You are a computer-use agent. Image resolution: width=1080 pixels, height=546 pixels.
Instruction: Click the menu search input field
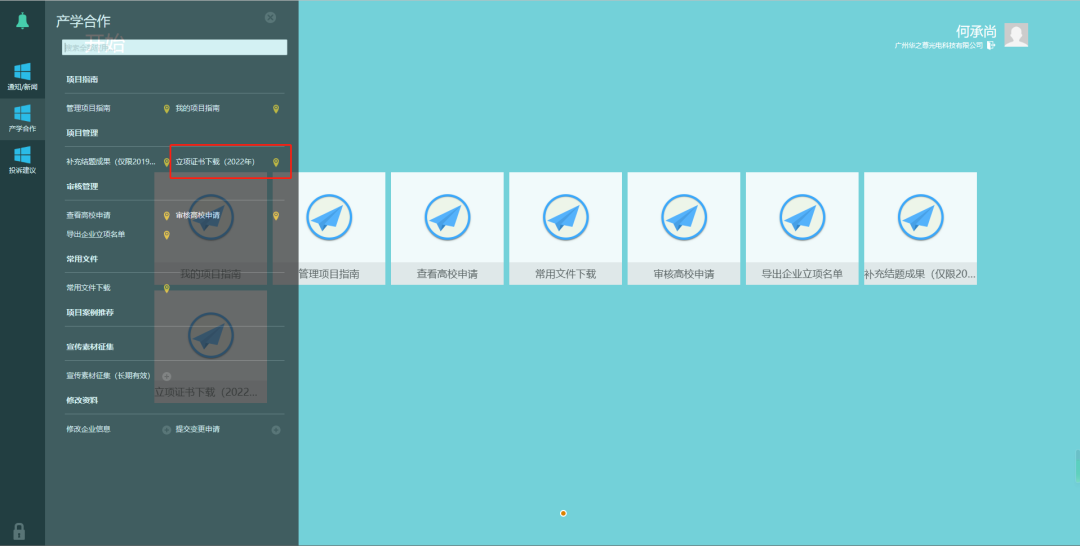[x=175, y=47]
